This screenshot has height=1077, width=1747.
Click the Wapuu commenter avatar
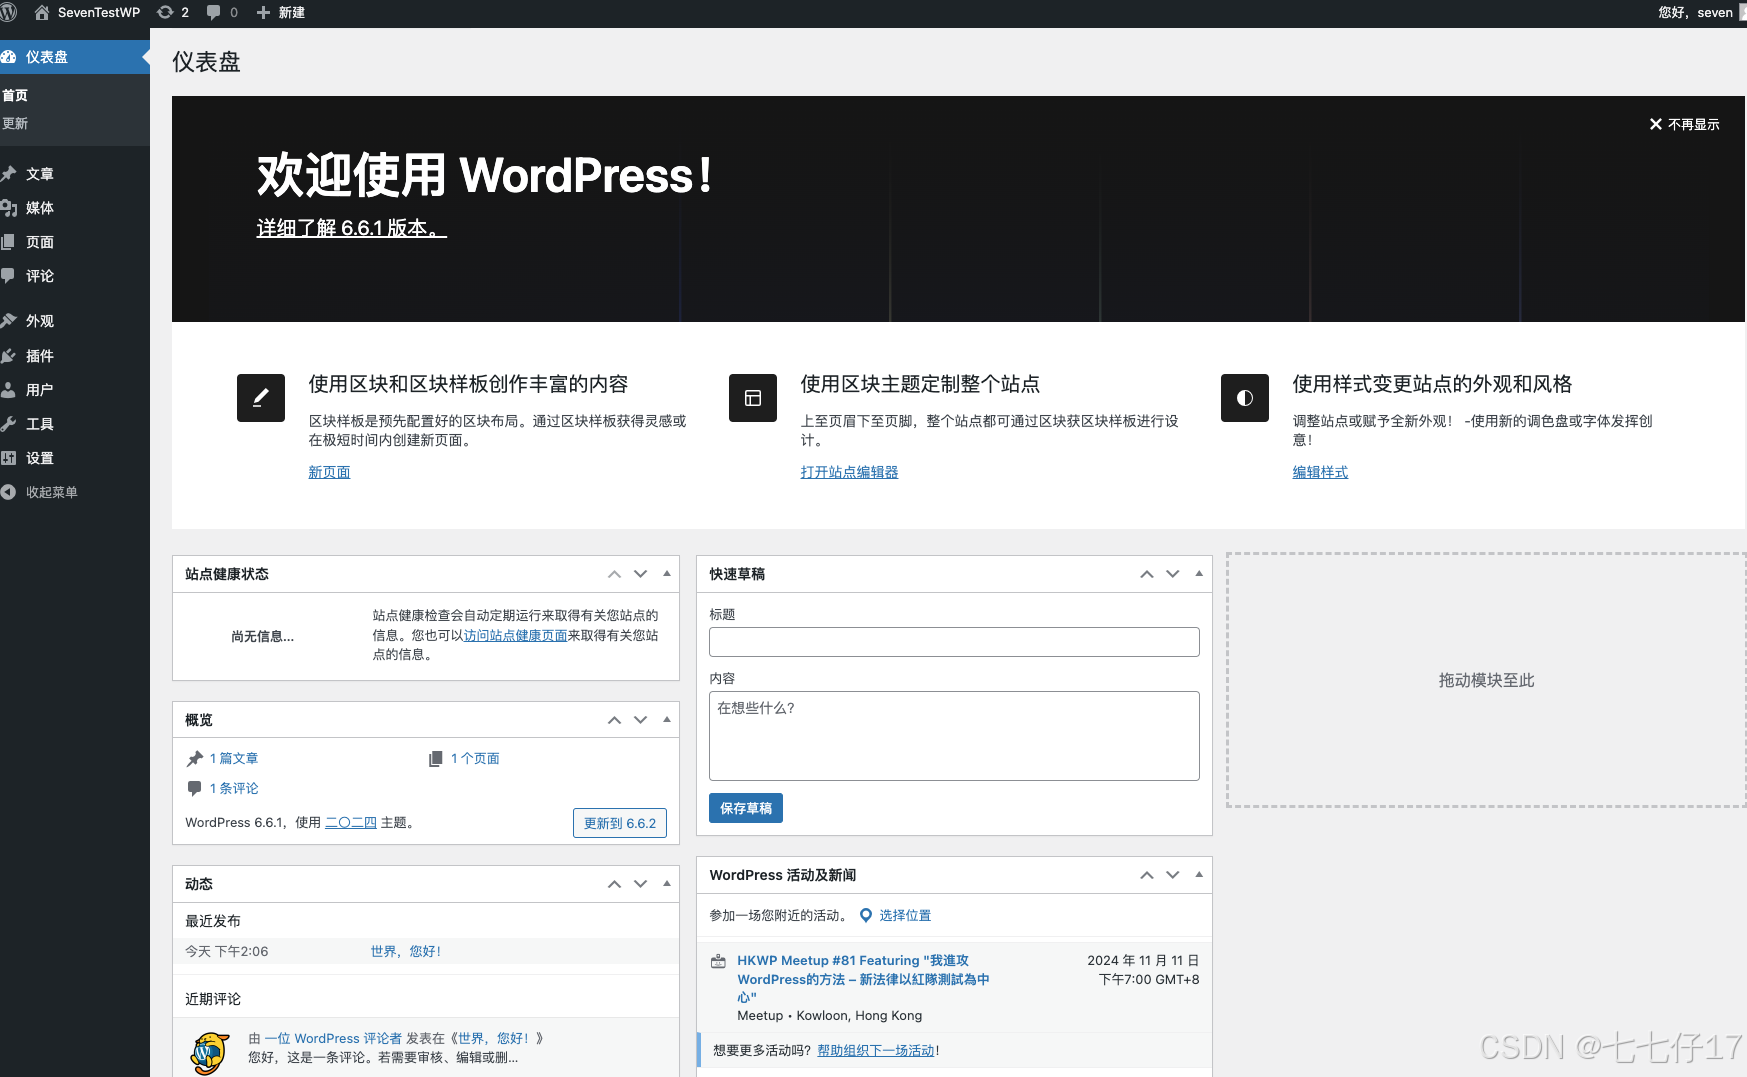pos(210,1053)
